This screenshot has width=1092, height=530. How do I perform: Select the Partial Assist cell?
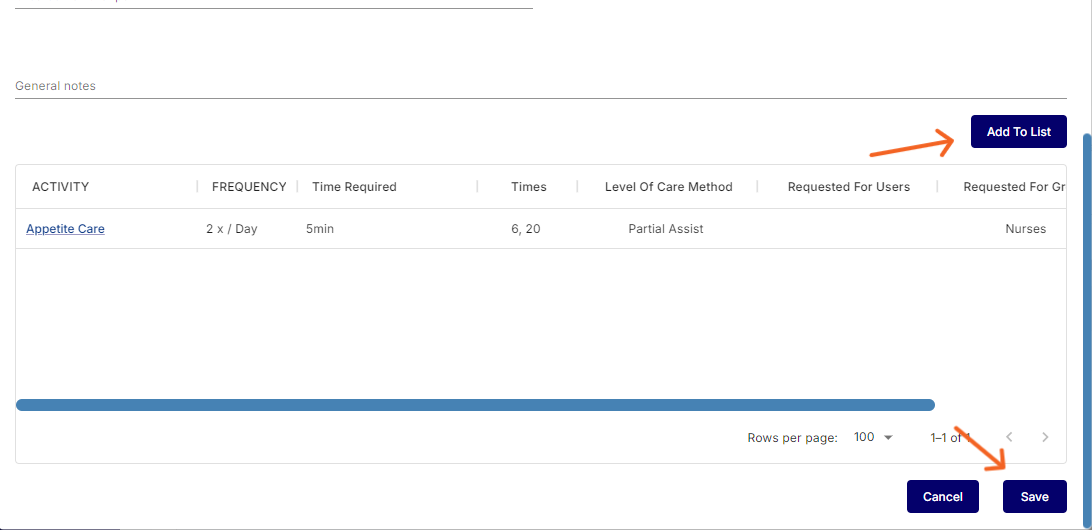(665, 229)
